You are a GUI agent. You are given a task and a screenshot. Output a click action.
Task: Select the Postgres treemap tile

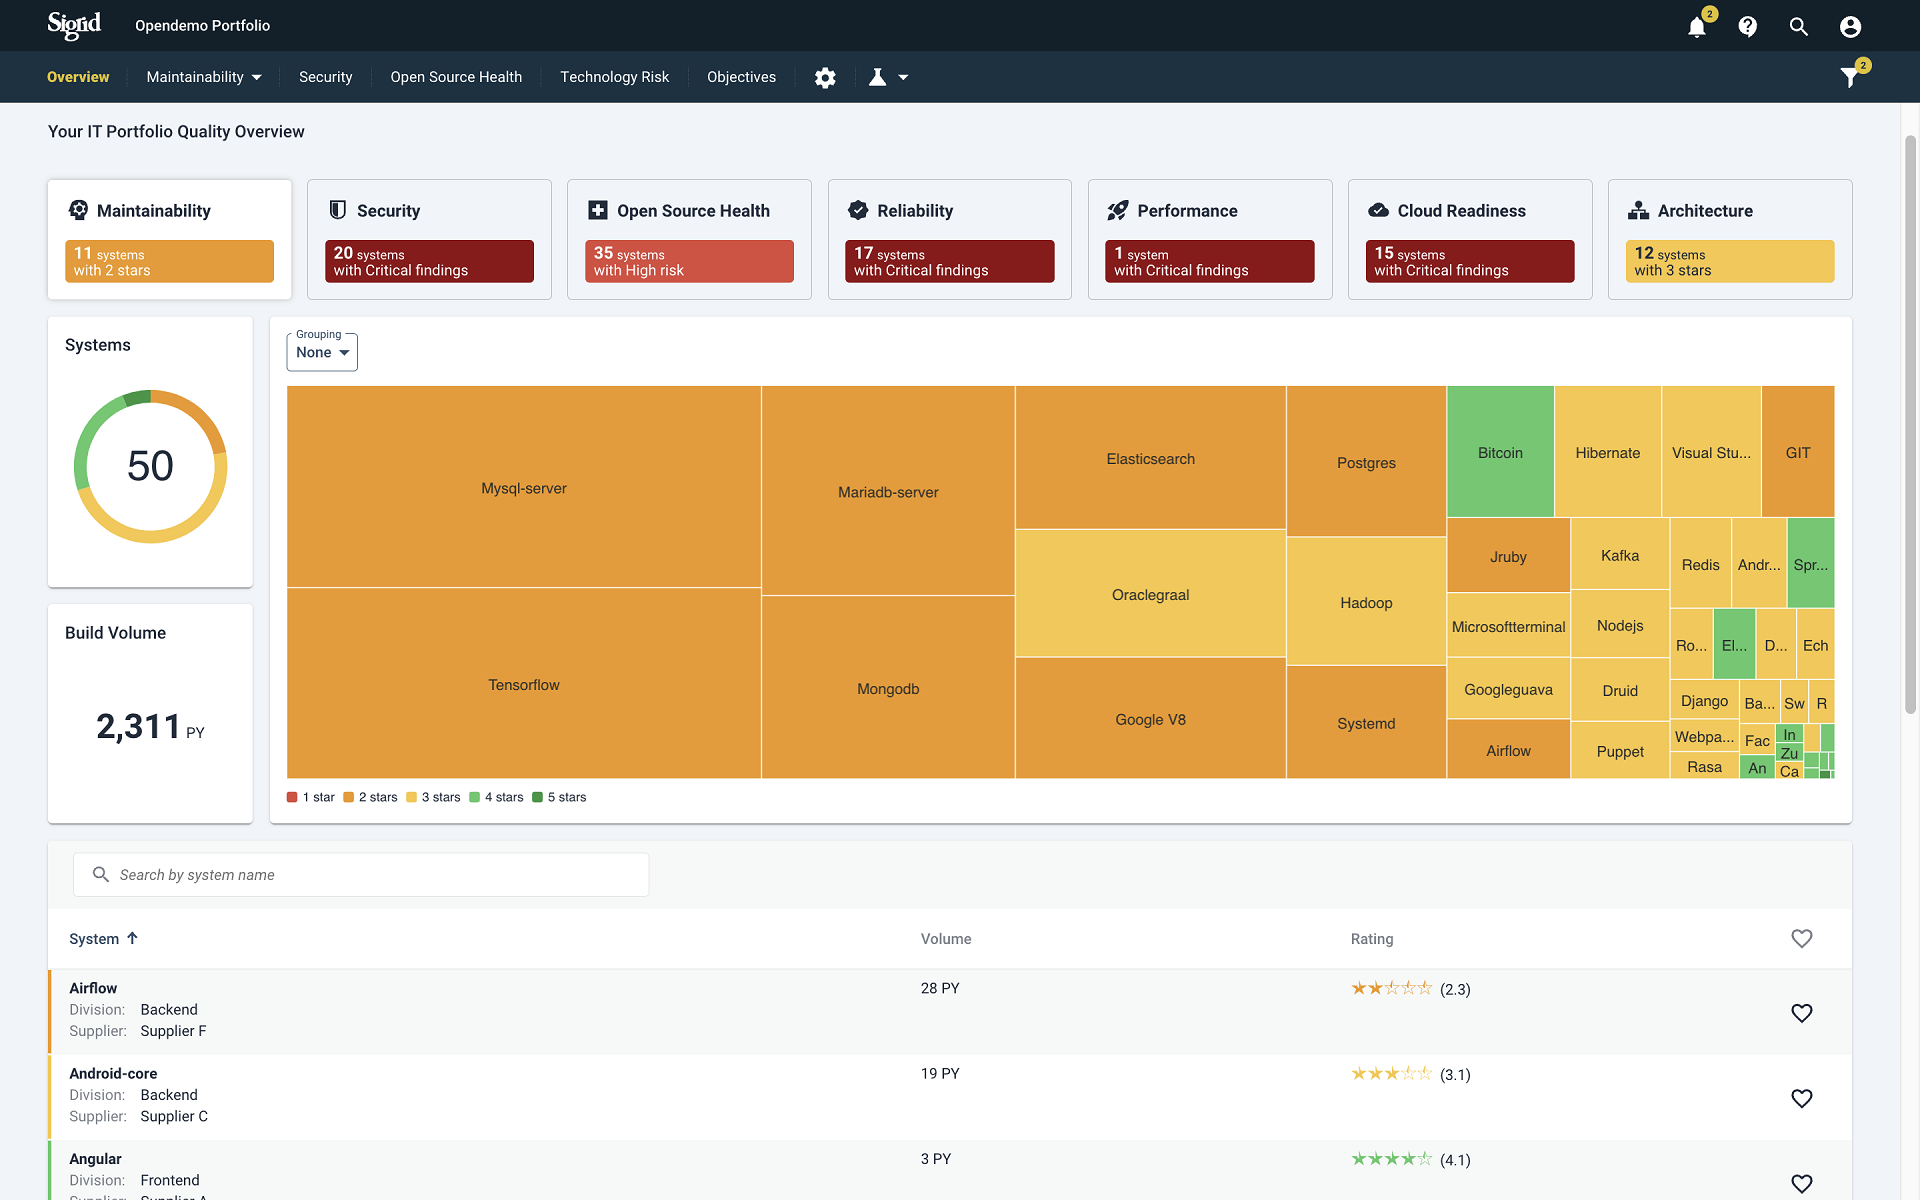(x=1366, y=462)
